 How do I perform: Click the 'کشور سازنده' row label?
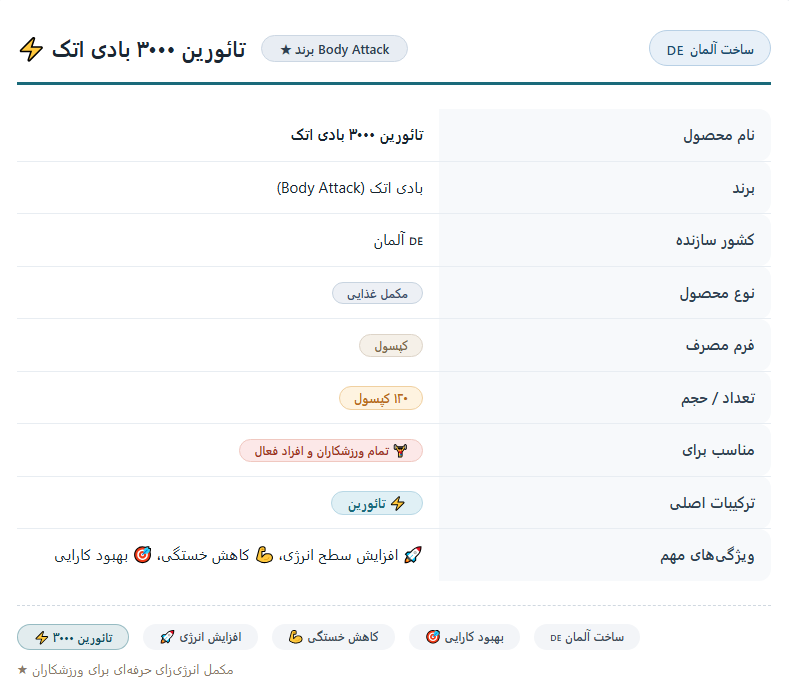pyautogui.click(x=715, y=240)
